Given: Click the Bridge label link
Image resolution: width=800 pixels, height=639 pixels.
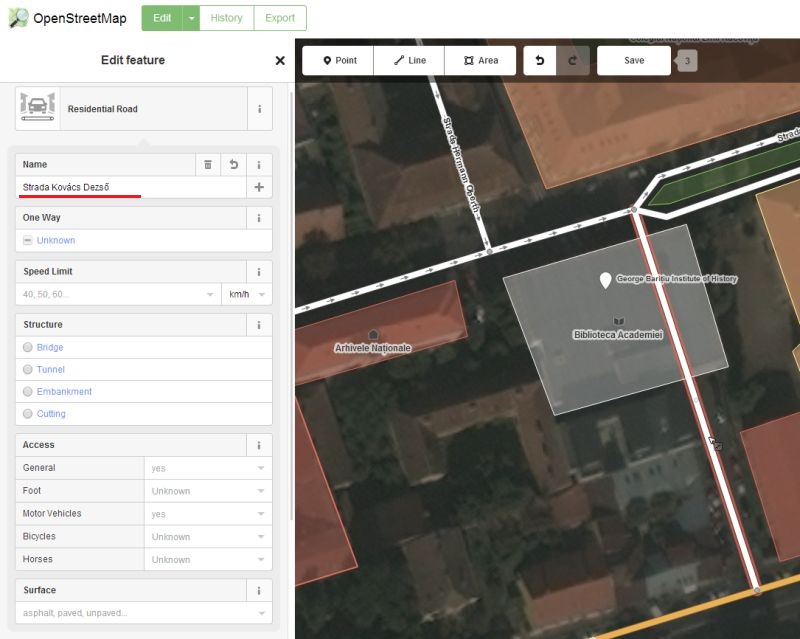Looking at the screenshot, I should pyautogui.click(x=50, y=347).
